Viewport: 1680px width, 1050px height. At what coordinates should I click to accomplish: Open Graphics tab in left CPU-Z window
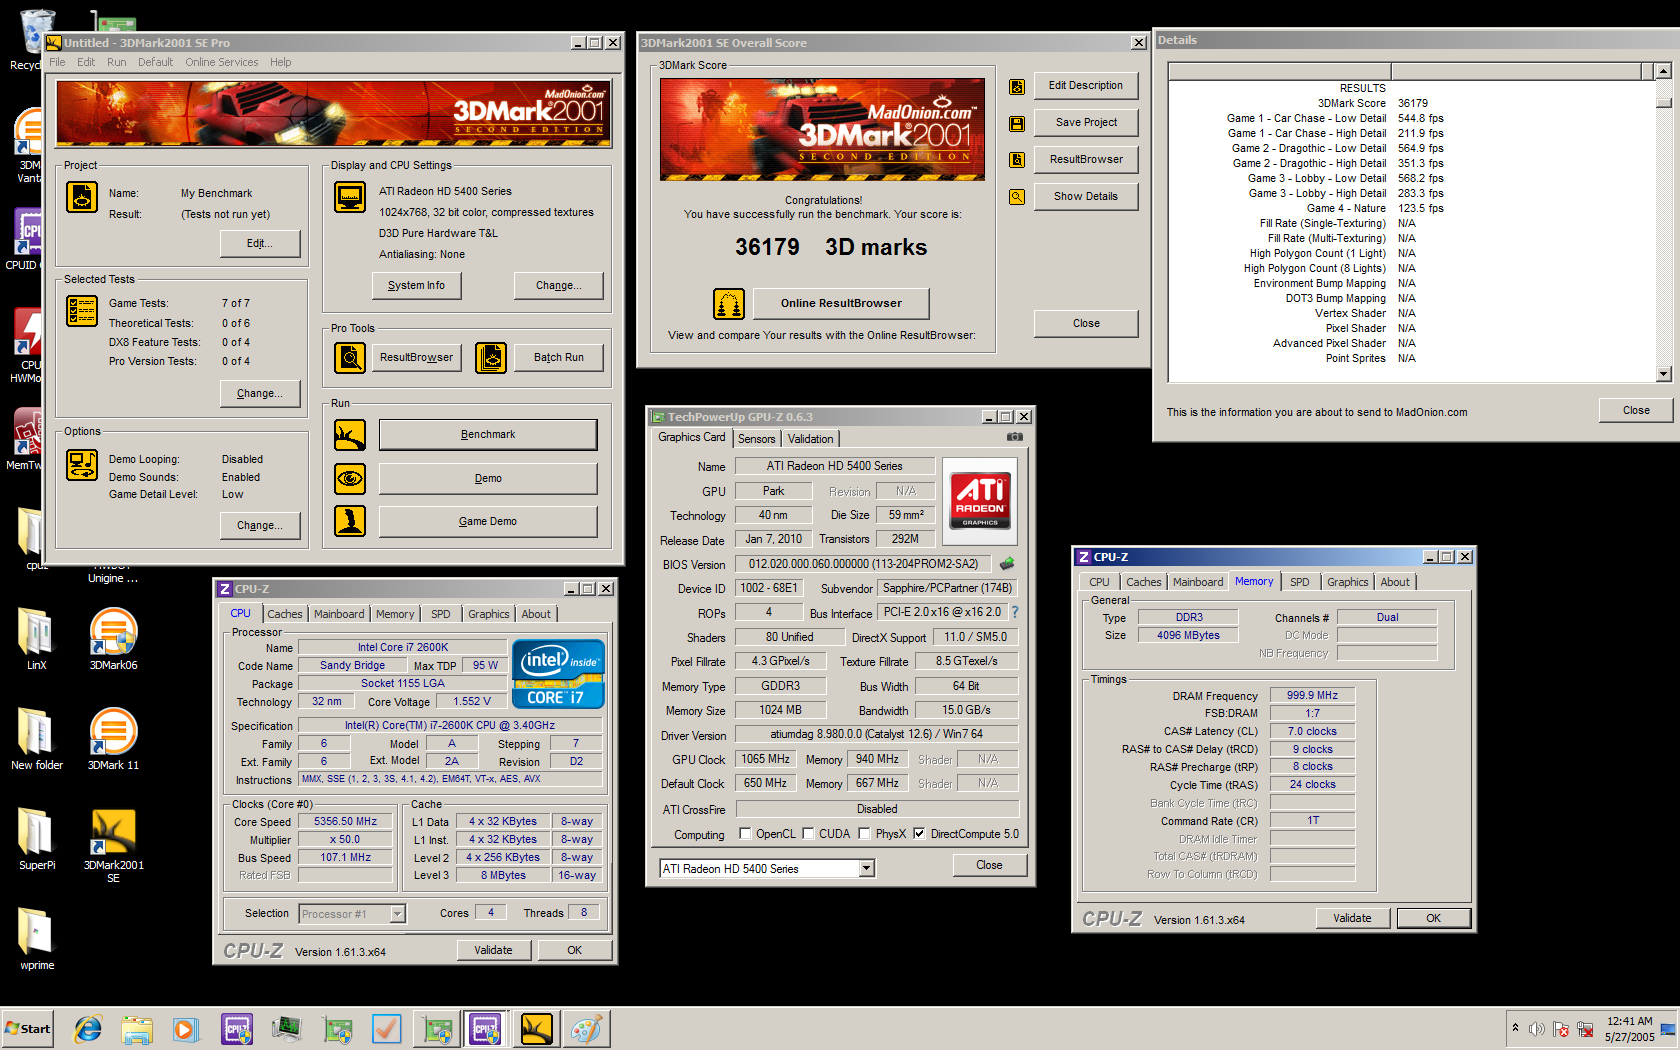click(488, 614)
